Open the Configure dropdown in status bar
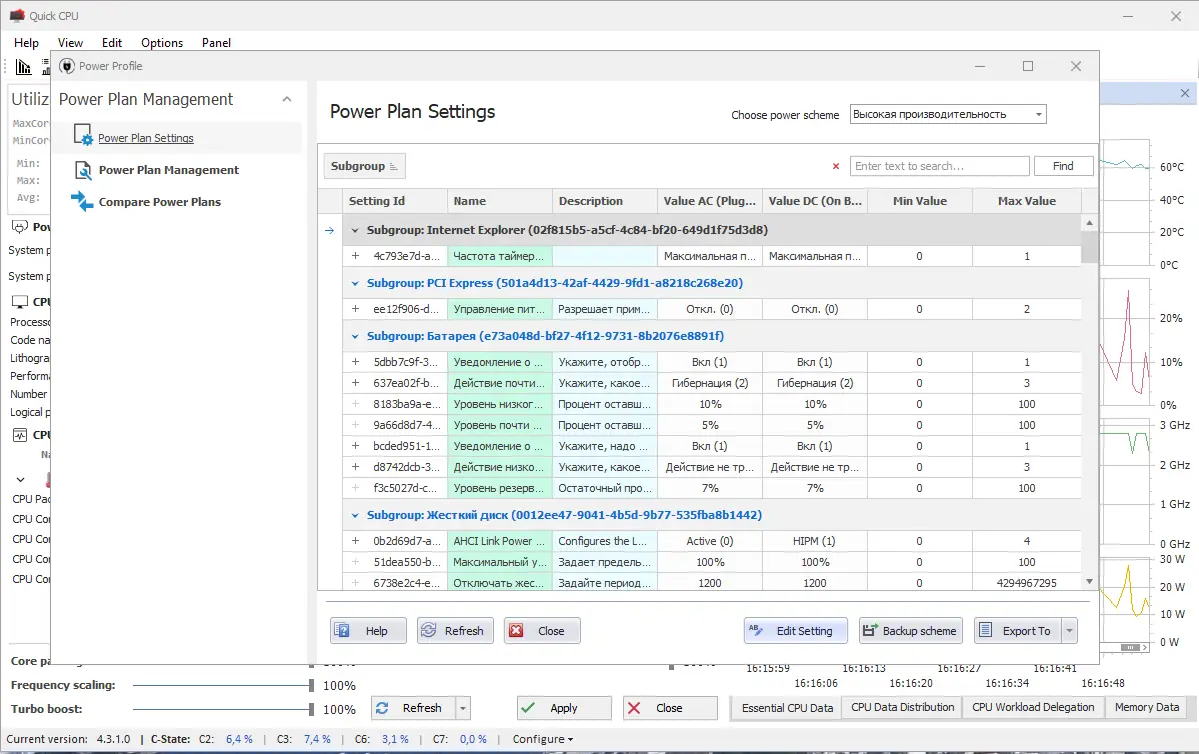 point(542,739)
